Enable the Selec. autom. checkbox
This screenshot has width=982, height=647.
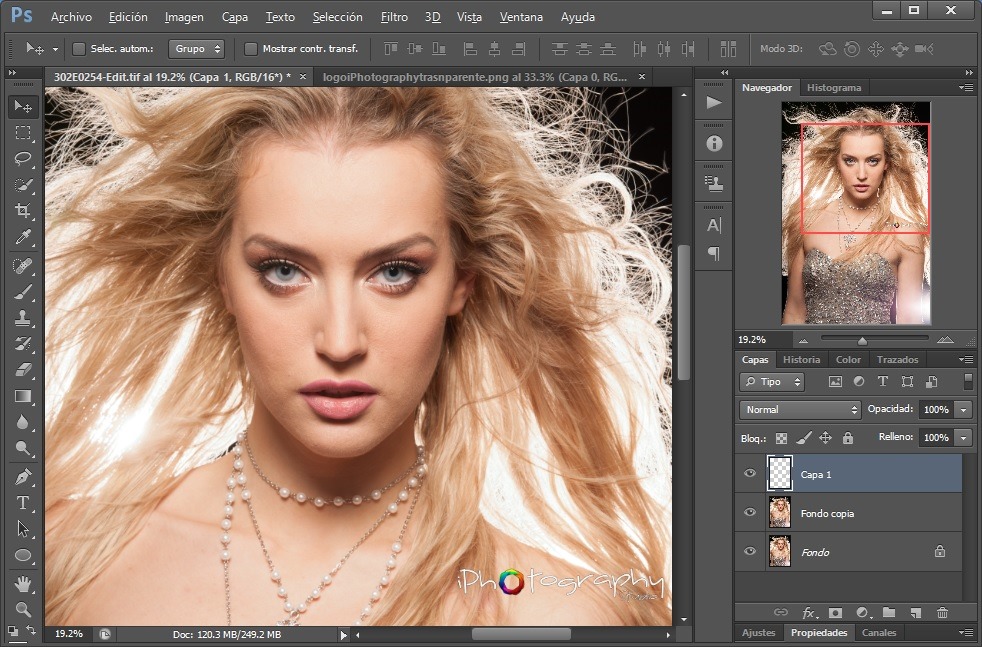tap(80, 49)
